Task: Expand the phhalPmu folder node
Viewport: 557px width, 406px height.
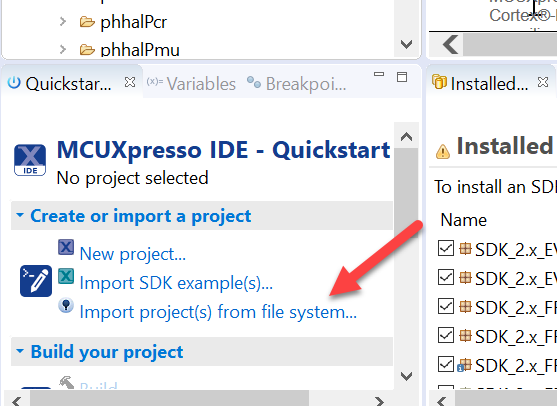Action: (x=63, y=49)
